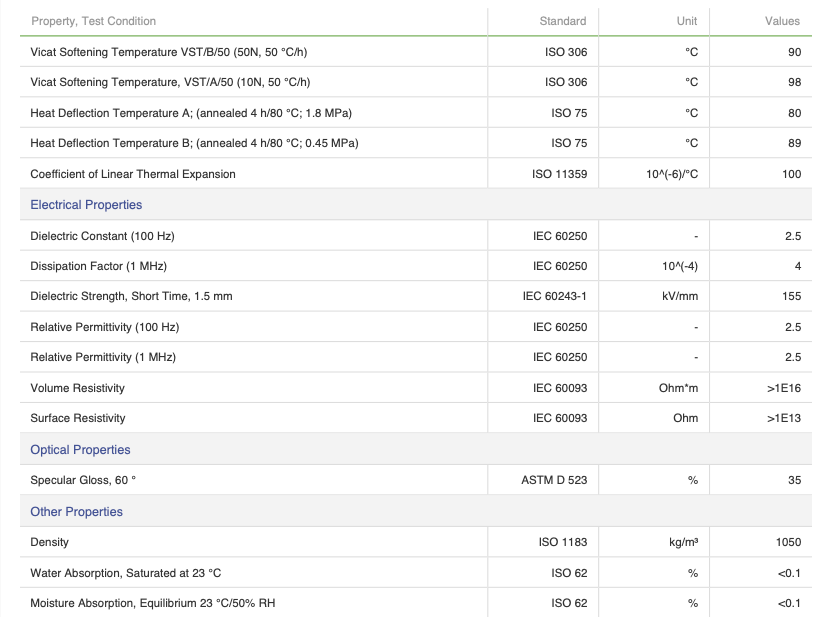Click the Vicat Softening Temperature VST/B/50 row
This screenshot has width=831, height=617.
pos(416,52)
